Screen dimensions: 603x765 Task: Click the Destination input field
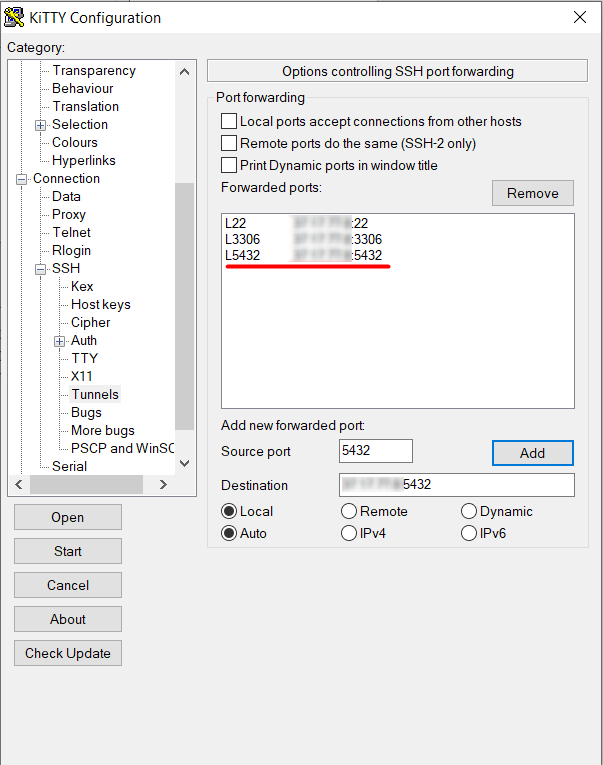point(457,485)
